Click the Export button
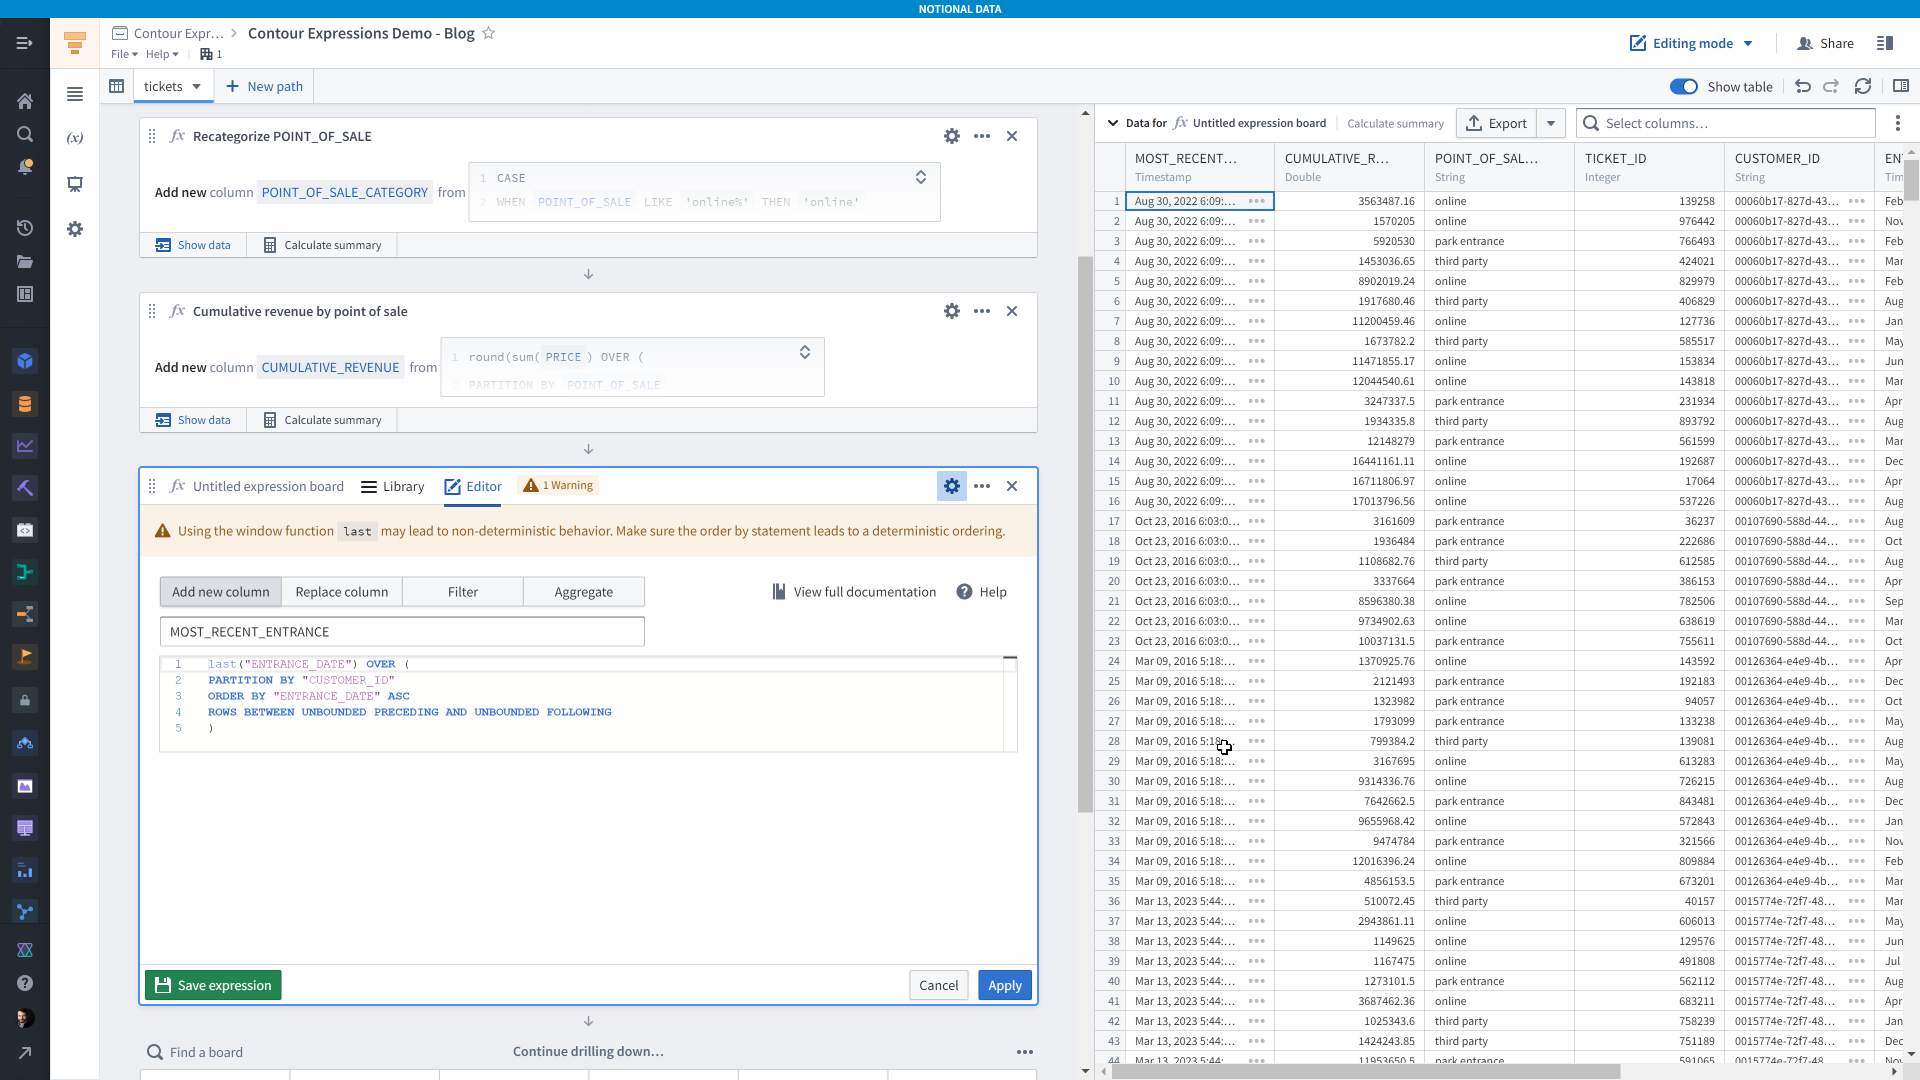Viewport: 1920px width, 1080px height. (1497, 123)
